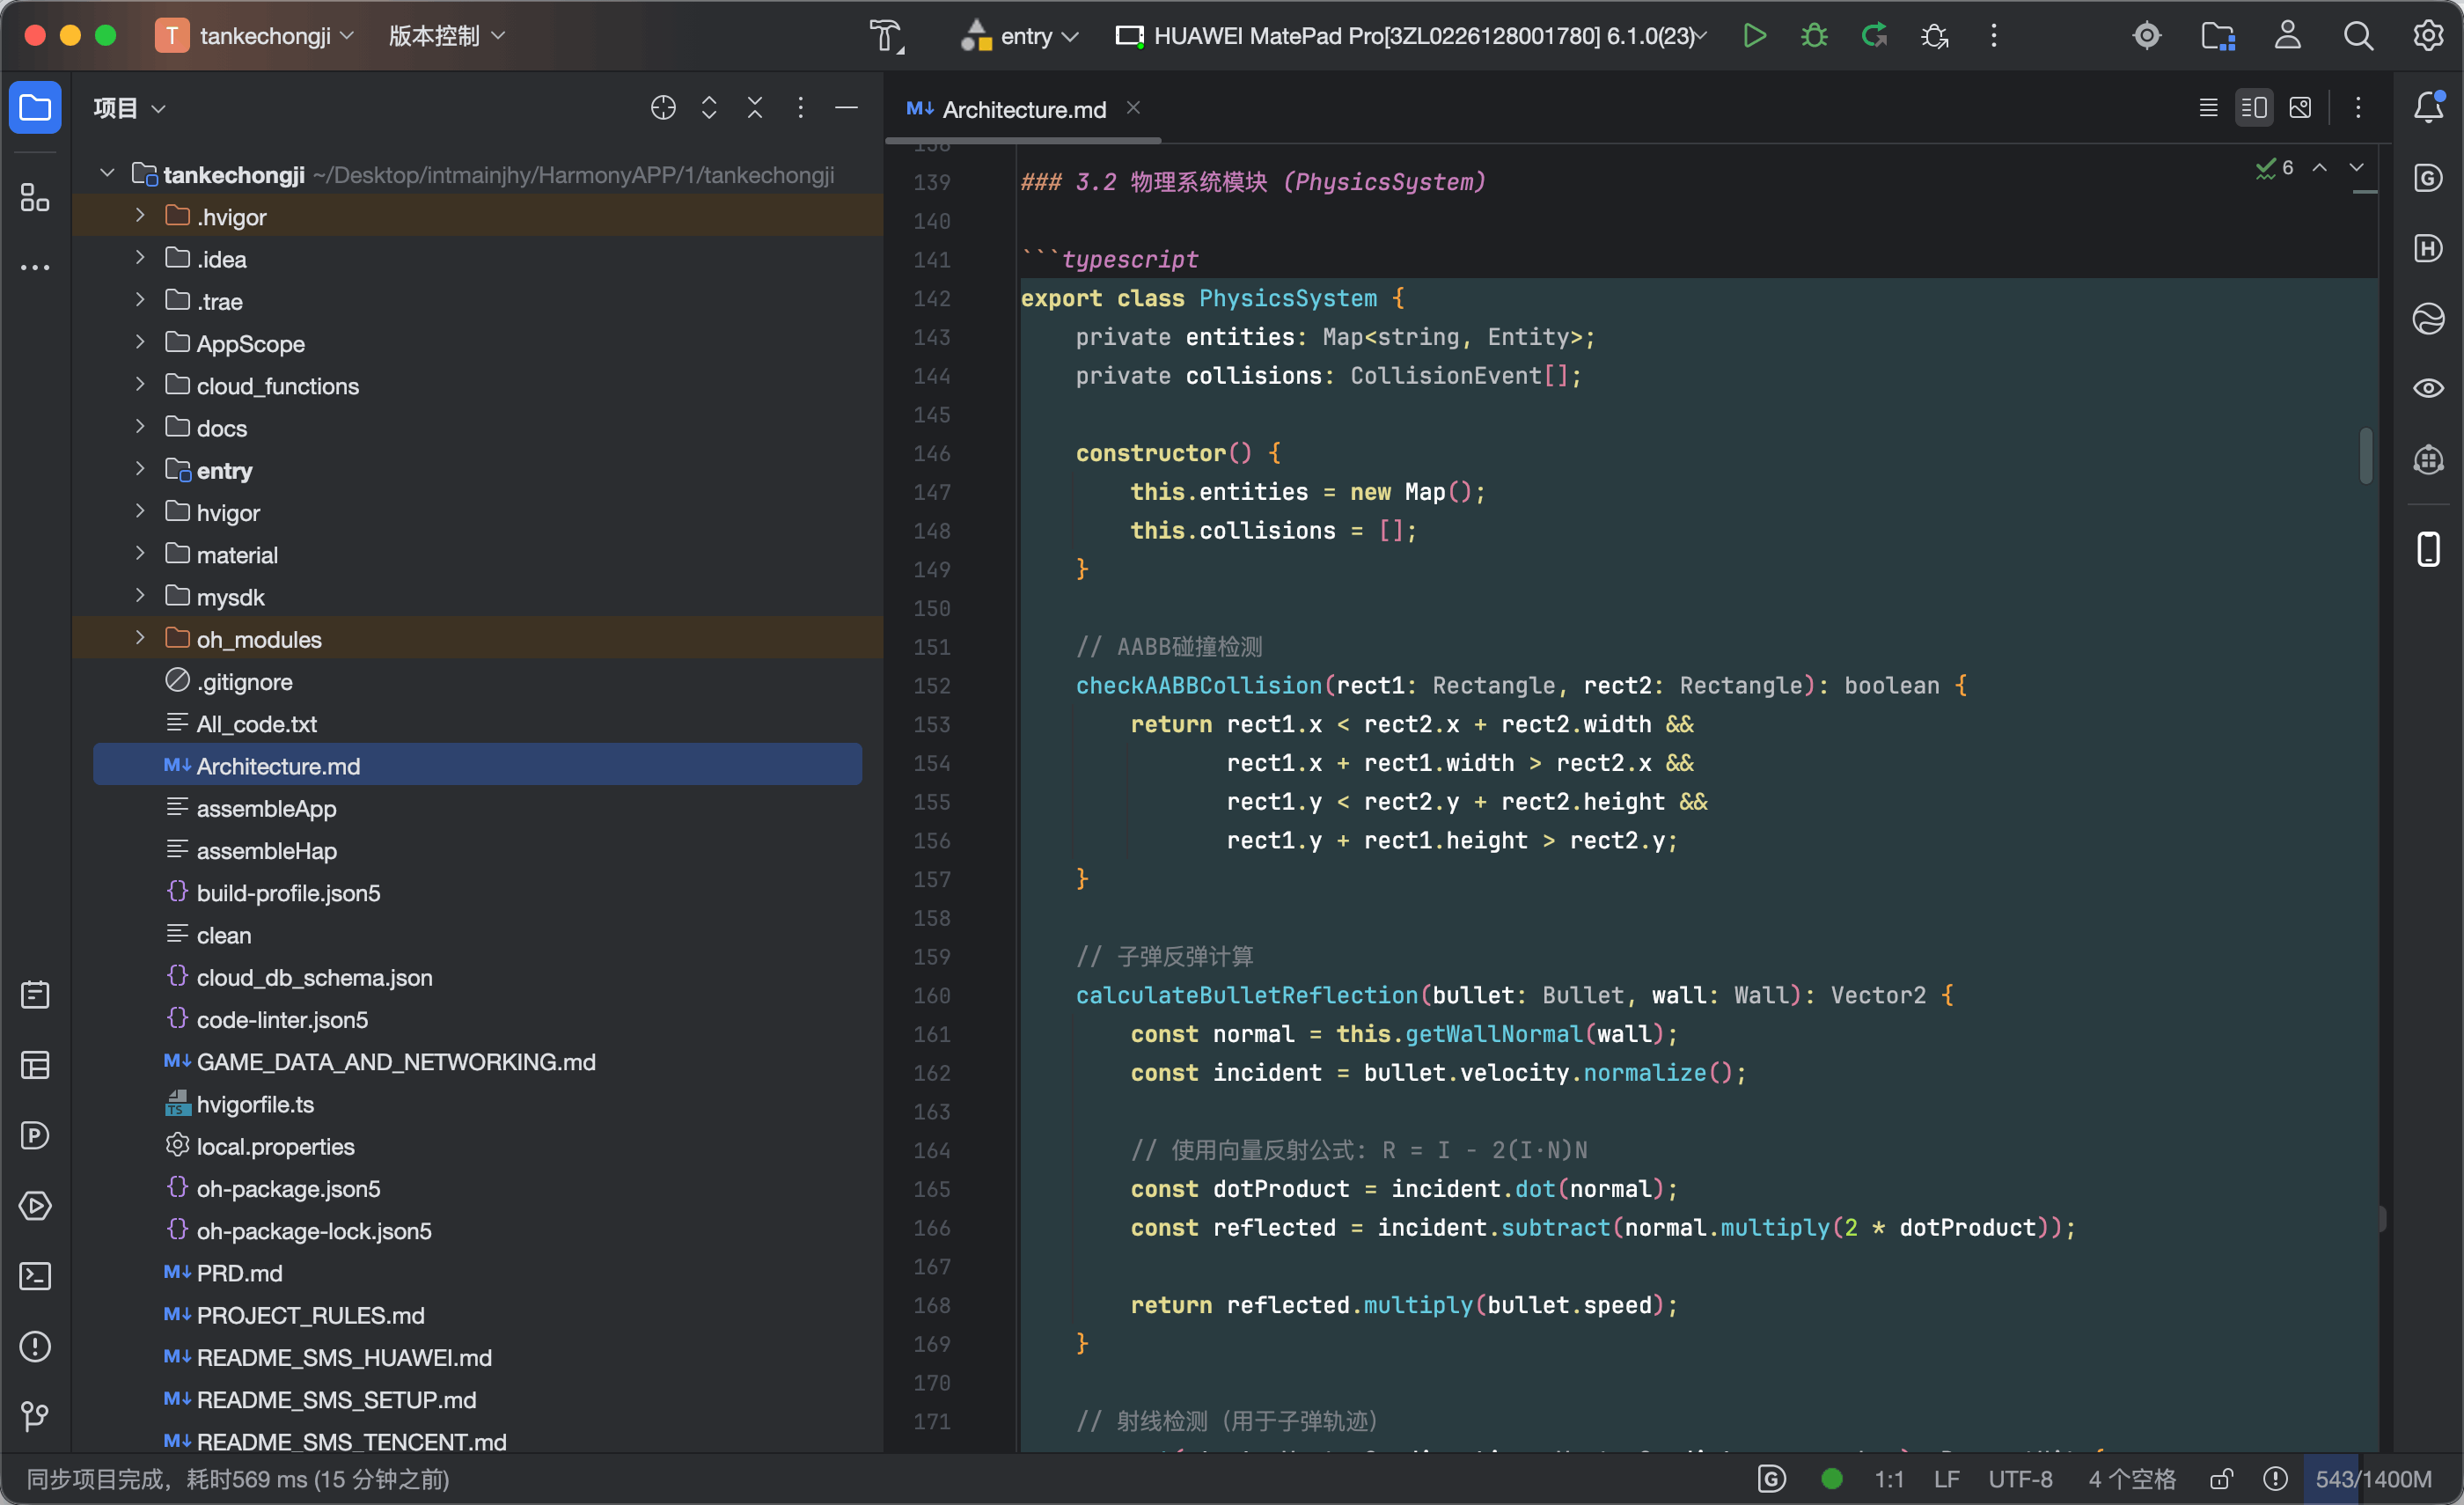Click line number 152 in the gutter
This screenshot has height=1505, width=2464.
click(x=931, y=686)
